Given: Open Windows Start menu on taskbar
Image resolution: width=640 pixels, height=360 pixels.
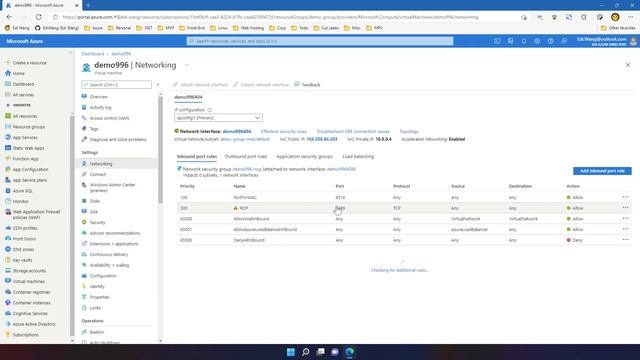Looking at the screenshot, I should (291, 352).
